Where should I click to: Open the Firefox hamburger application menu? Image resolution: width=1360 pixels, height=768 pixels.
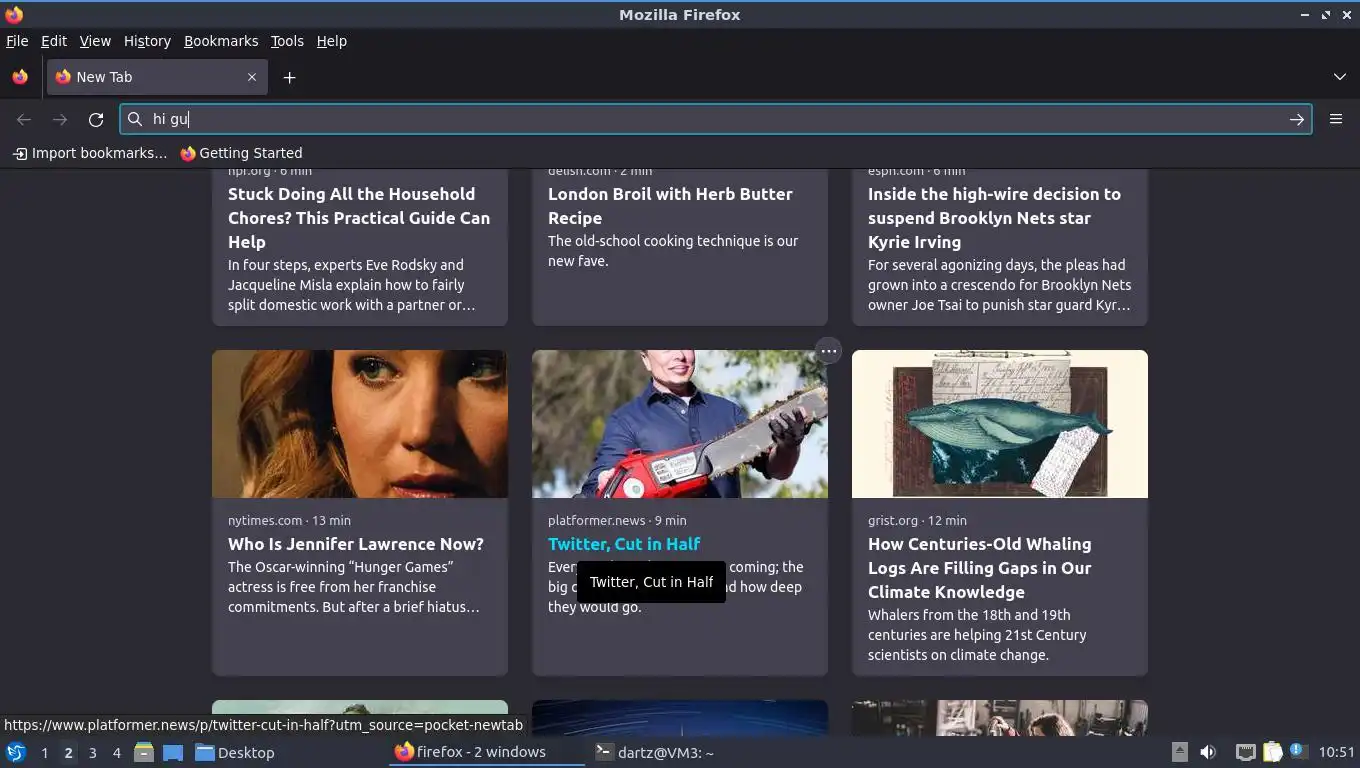(1336, 119)
